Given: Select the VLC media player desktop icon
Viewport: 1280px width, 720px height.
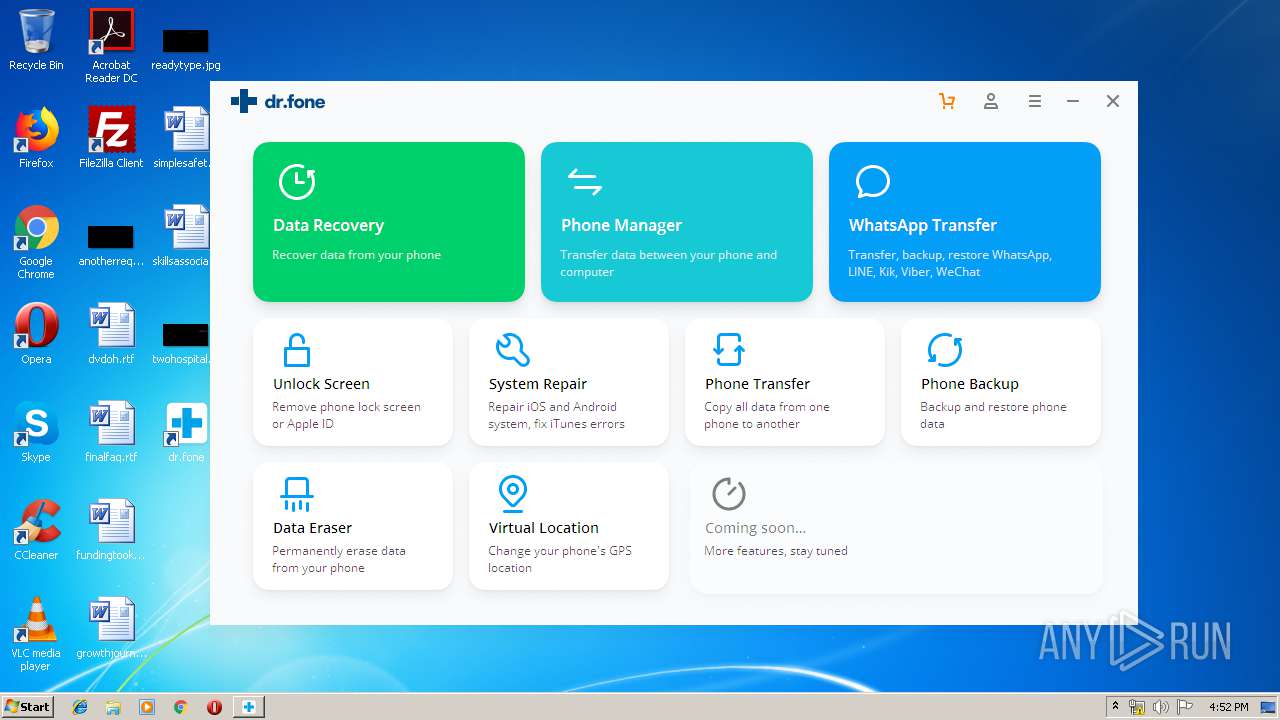Looking at the screenshot, I should pyautogui.click(x=36, y=634).
